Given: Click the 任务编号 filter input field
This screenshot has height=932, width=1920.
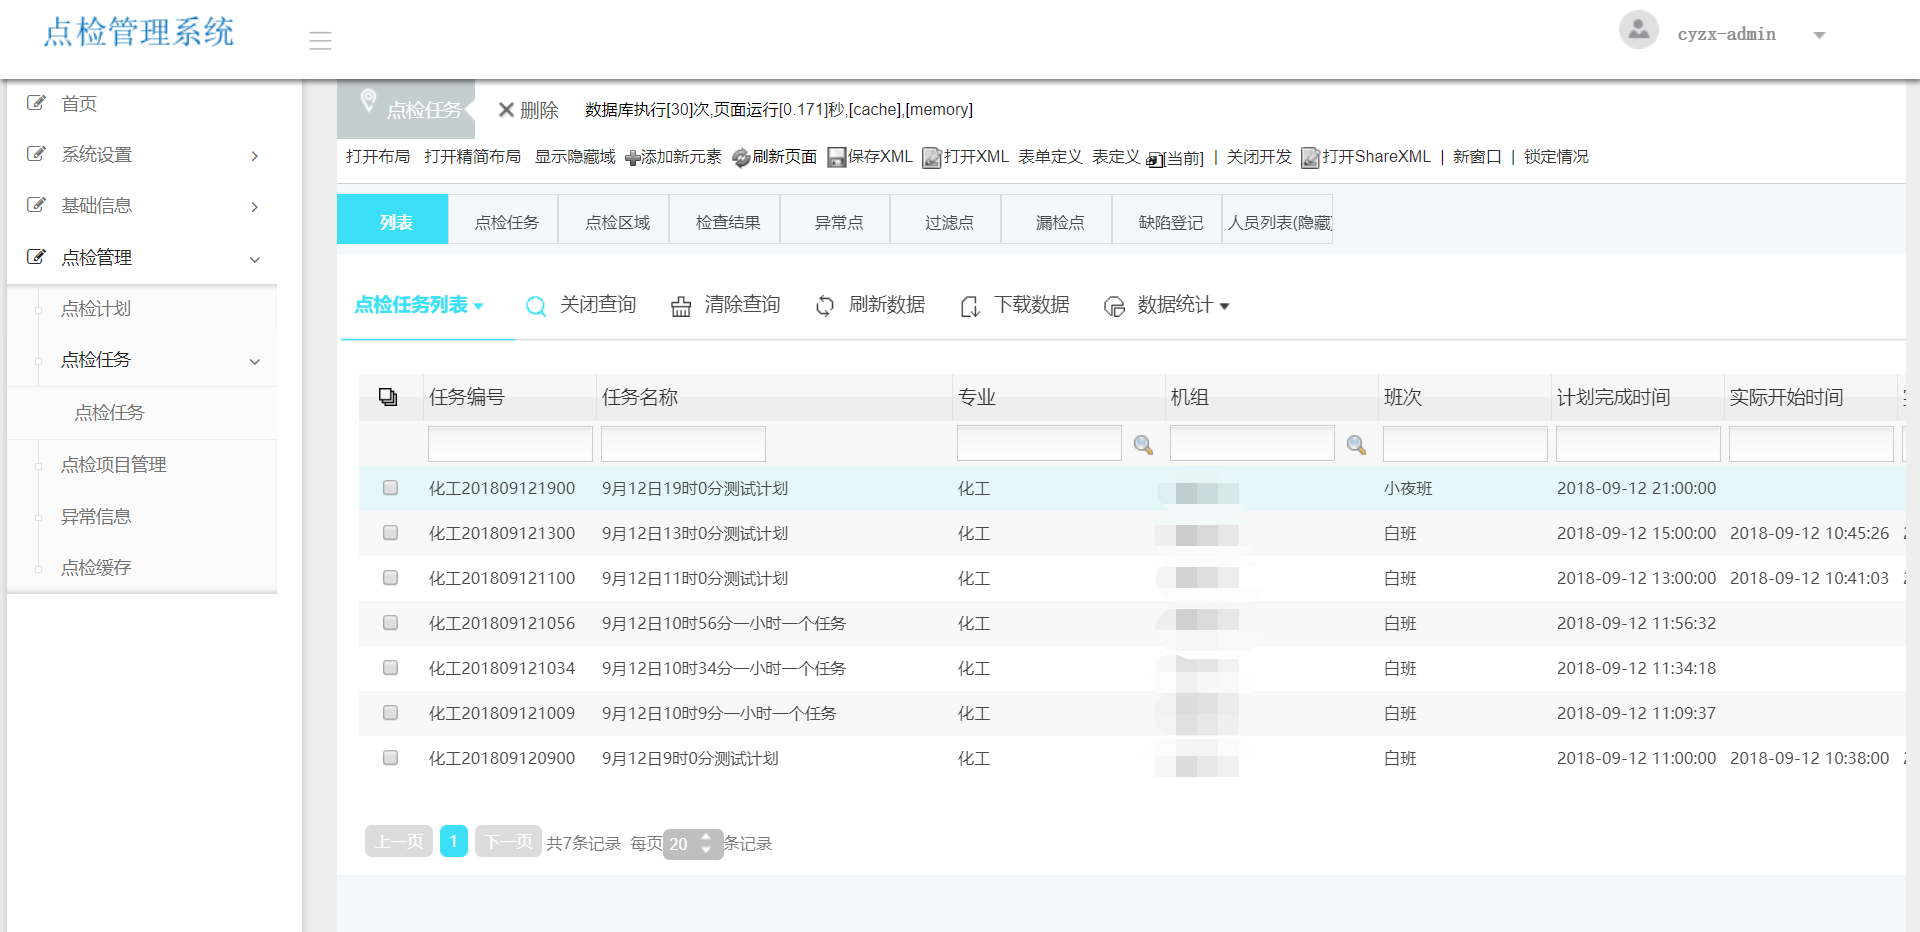Looking at the screenshot, I should (x=510, y=444).
